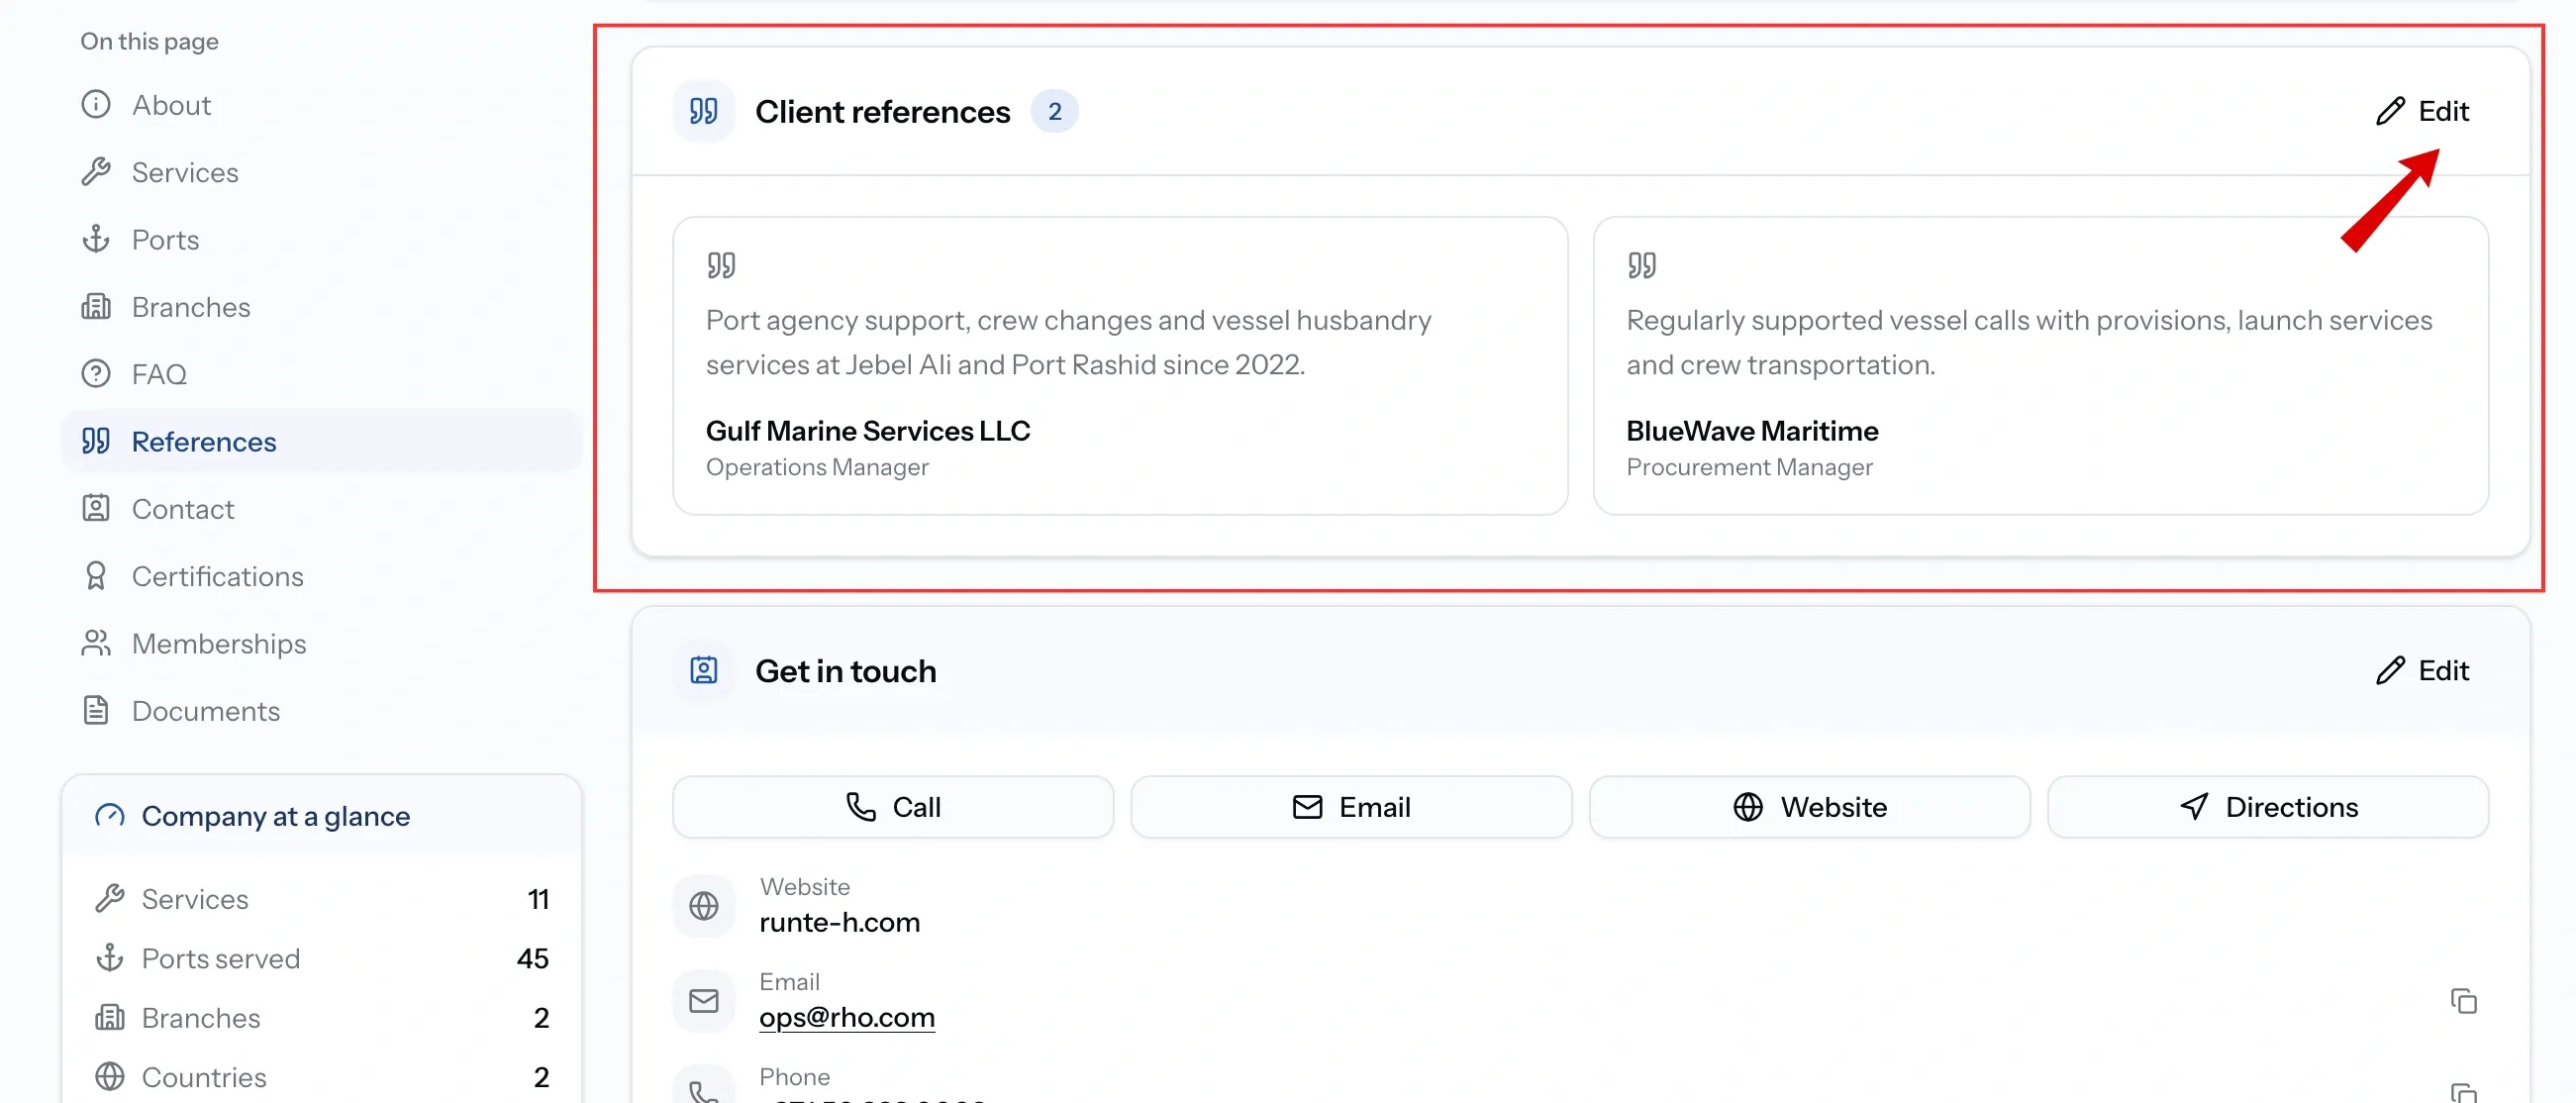Click the contact card icon beside Contact
The height and width of the screenshot is (1103, 2576).
tap(96, 508)
